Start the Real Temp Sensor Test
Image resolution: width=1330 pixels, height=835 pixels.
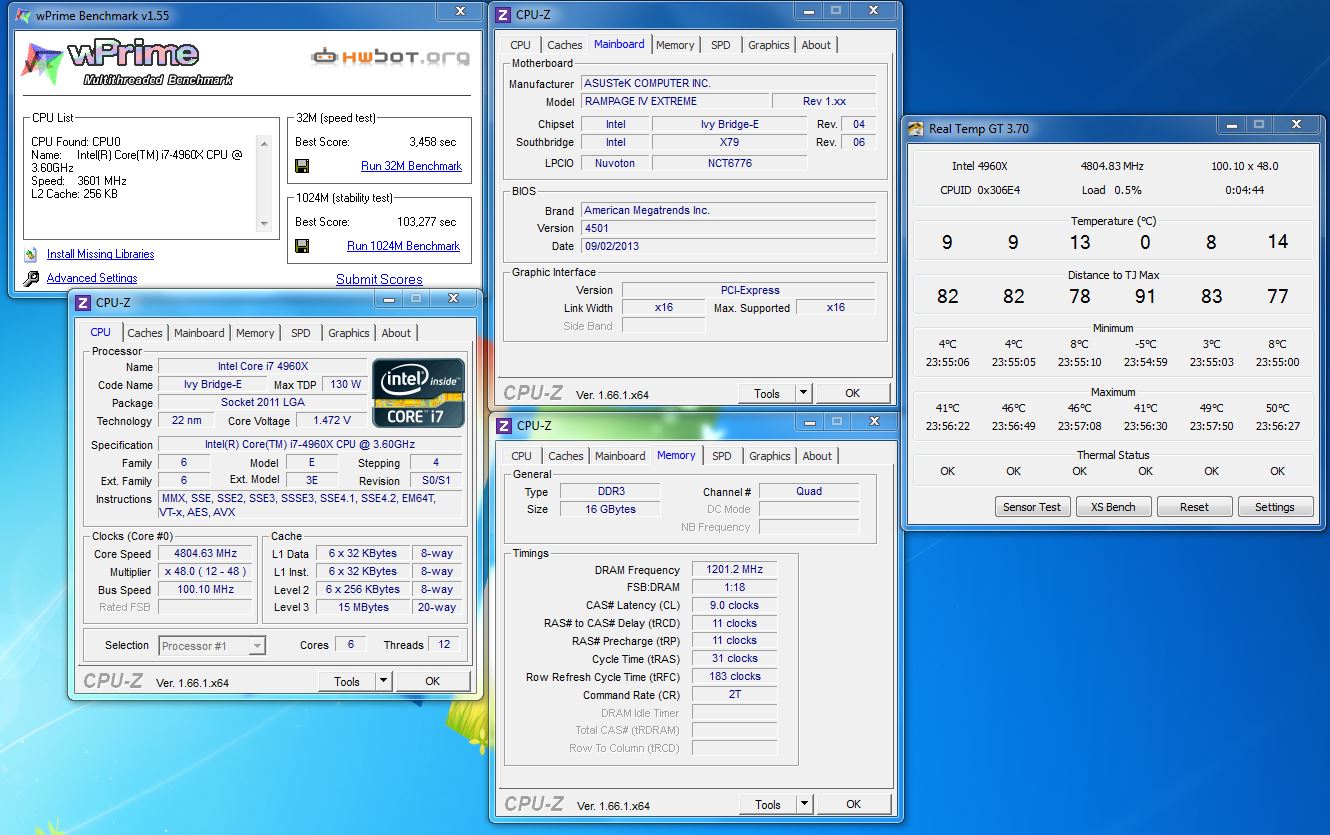click(1032, 507)
